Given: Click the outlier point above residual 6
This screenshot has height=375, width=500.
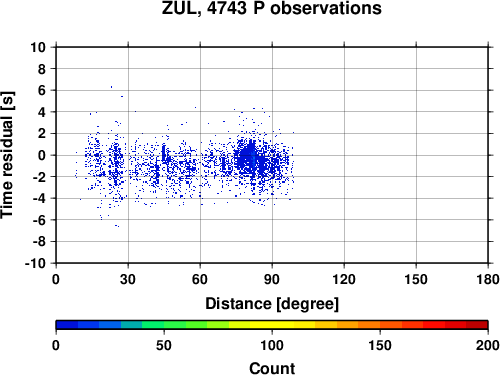Looking at the screenshot, I should tap(111, 87).
